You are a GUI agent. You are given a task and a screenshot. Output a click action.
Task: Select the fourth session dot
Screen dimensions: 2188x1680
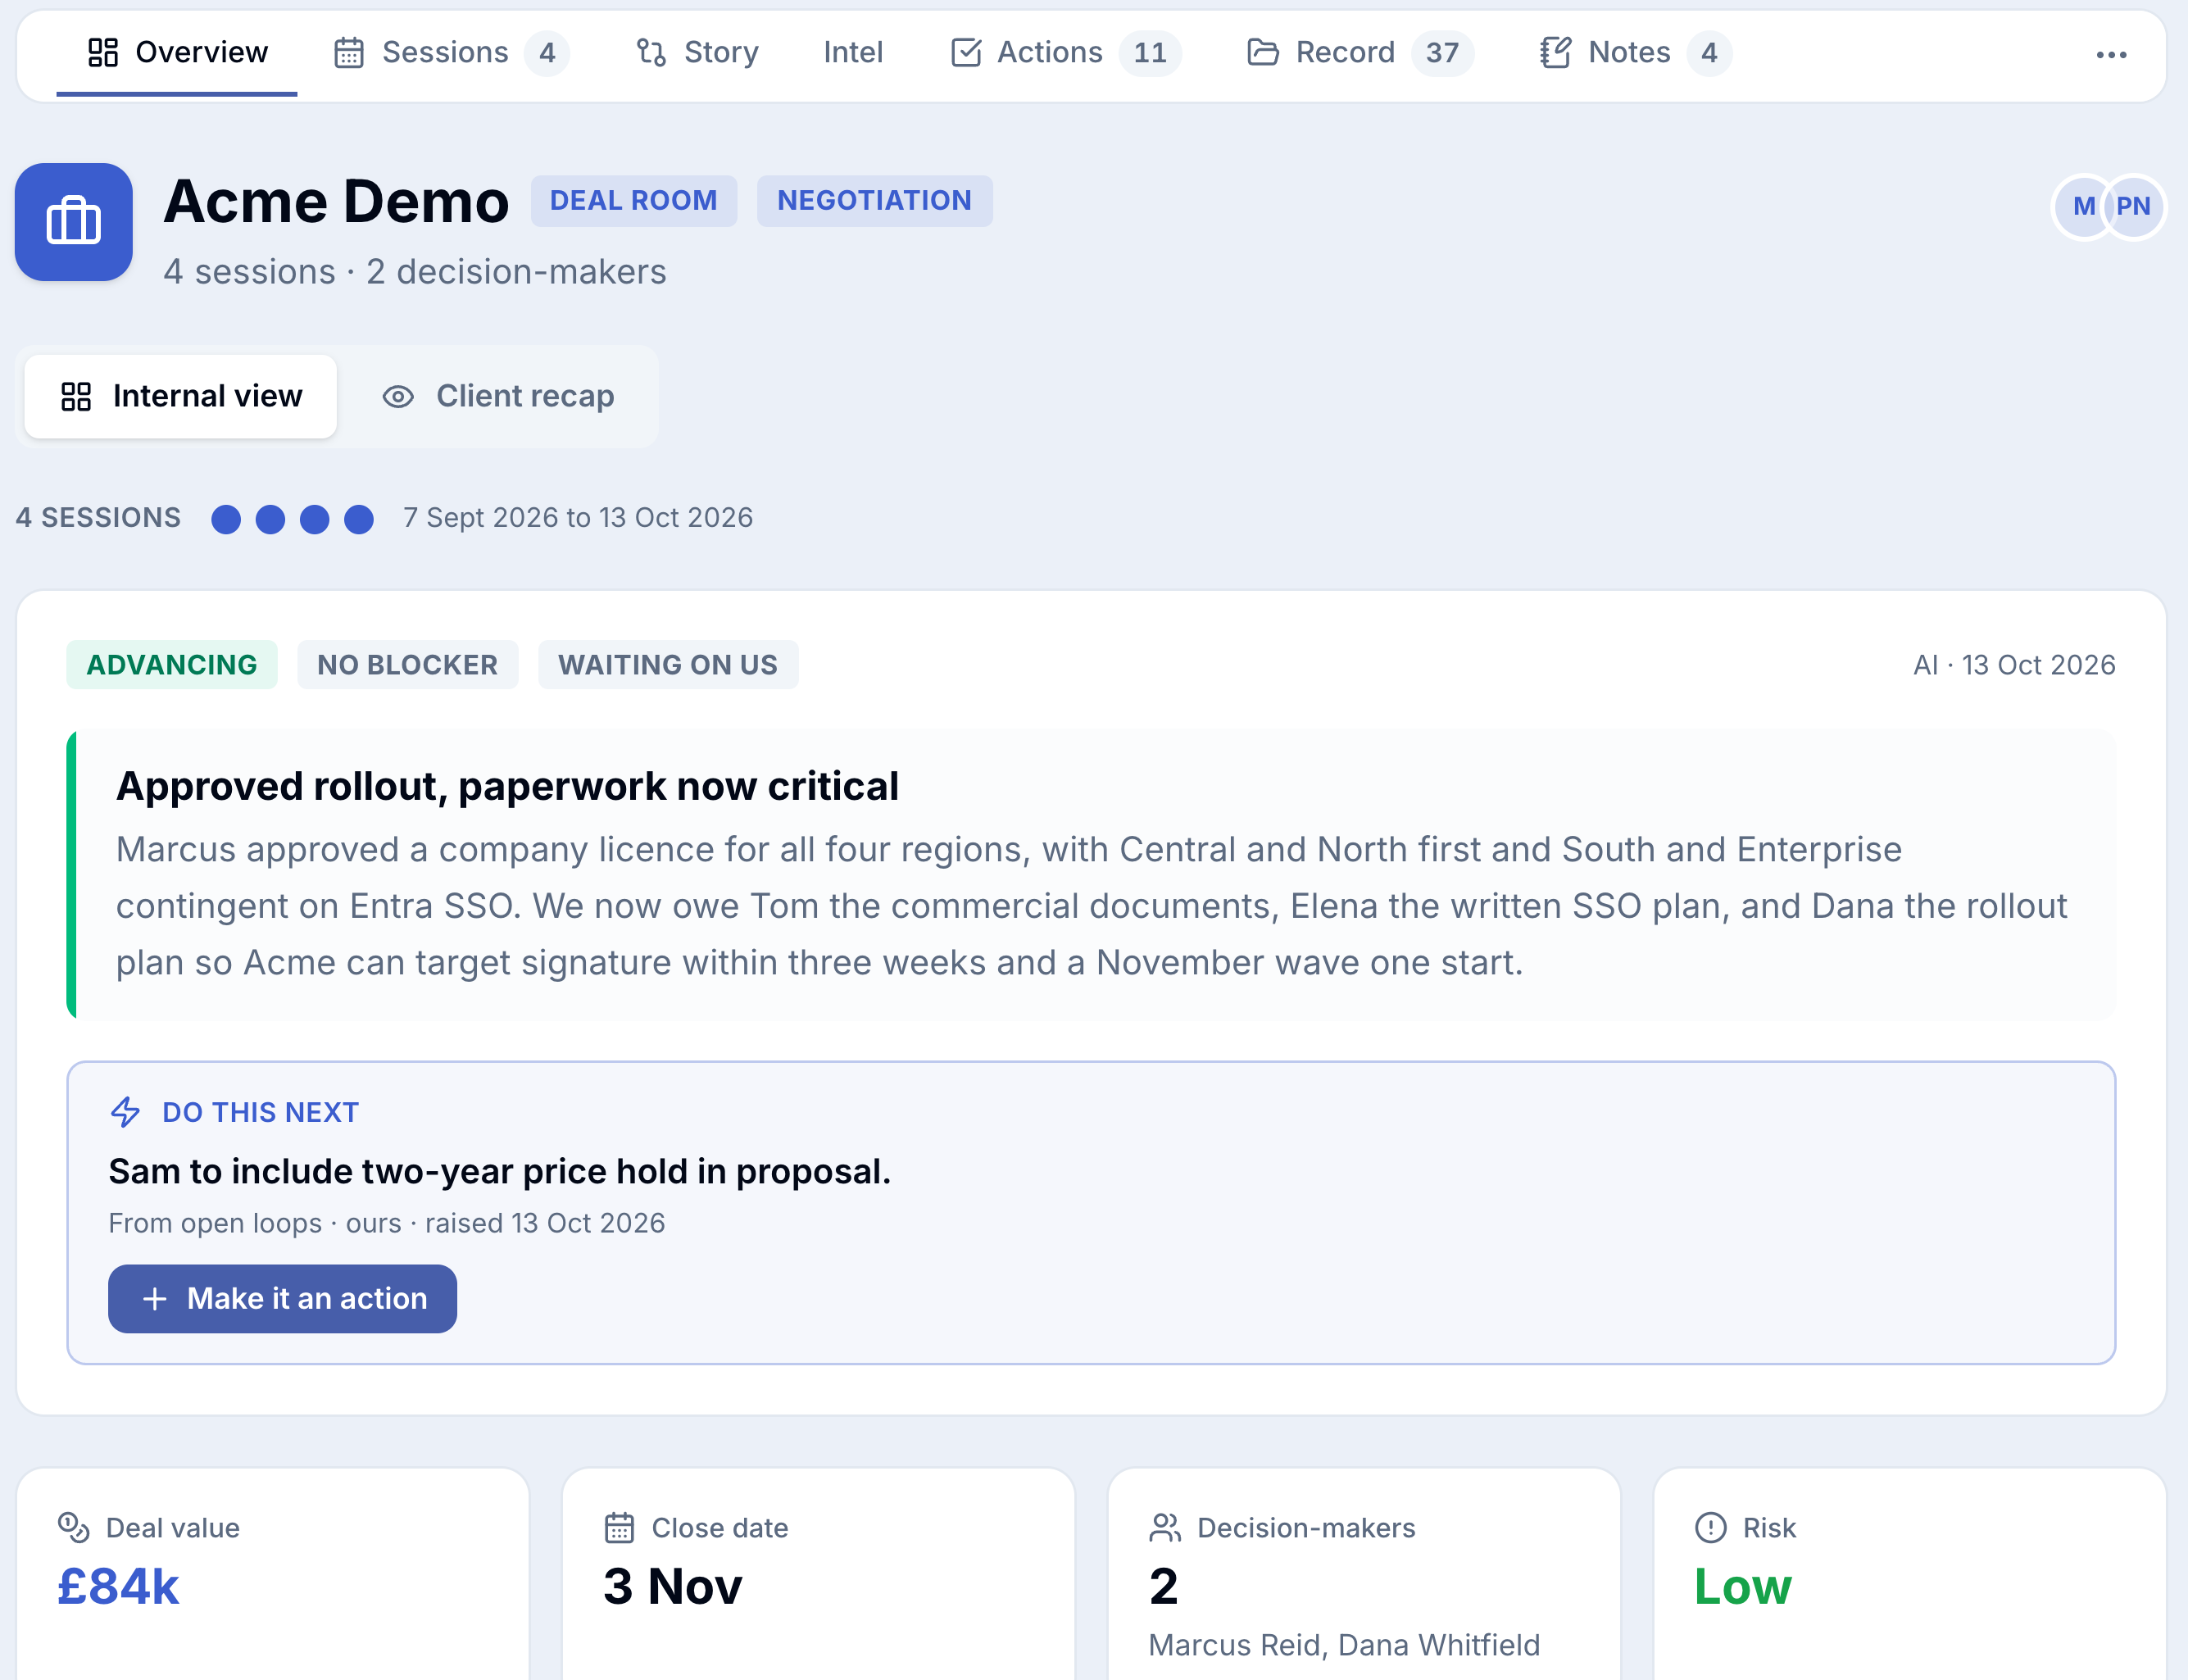coord(359,519)
